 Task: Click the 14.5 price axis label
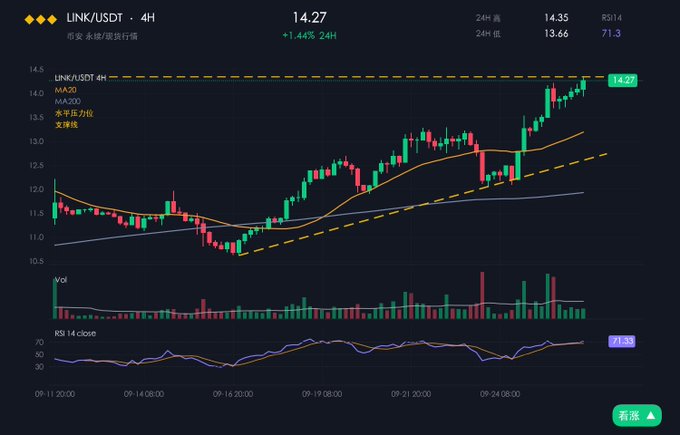(36, 69)
